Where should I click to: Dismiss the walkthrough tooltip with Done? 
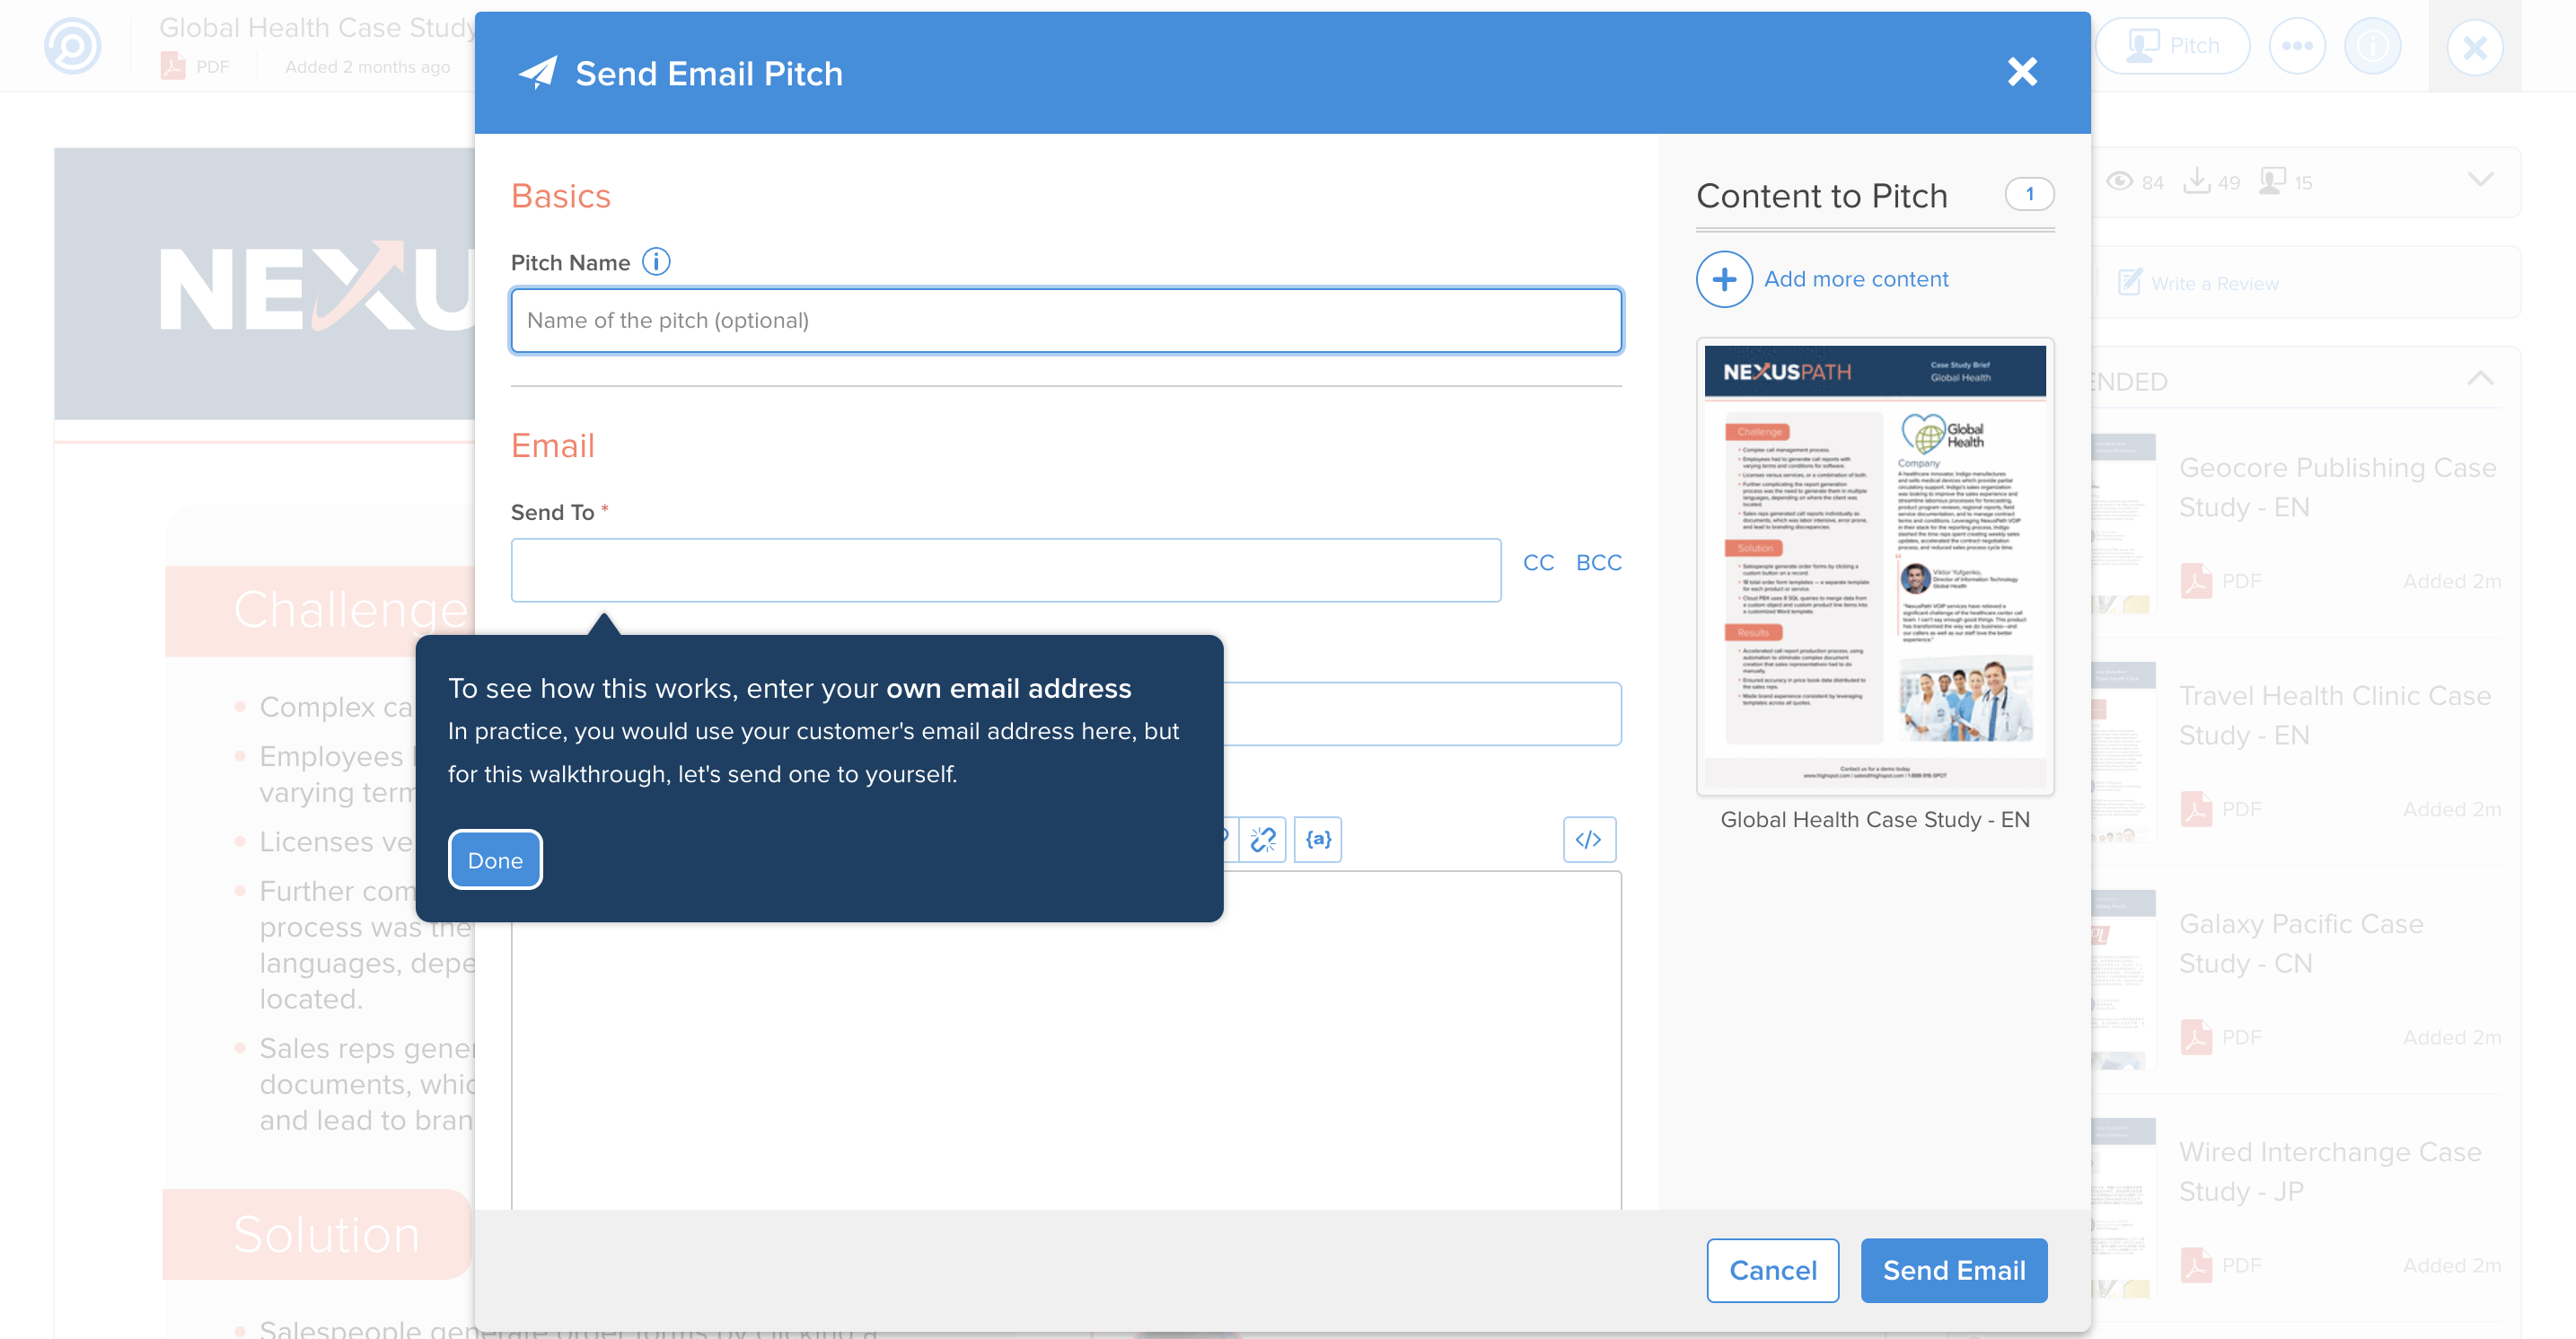click(x=495, y=860)
